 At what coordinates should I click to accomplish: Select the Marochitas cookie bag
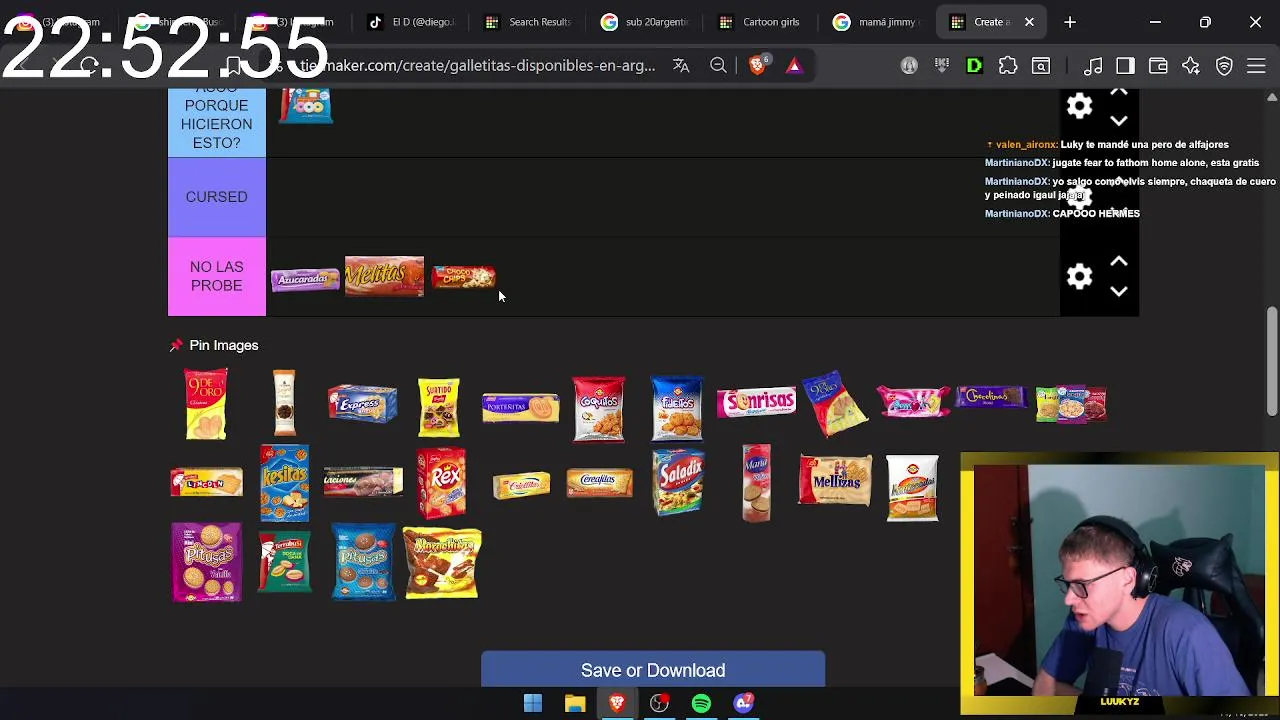tap(442, 564)
